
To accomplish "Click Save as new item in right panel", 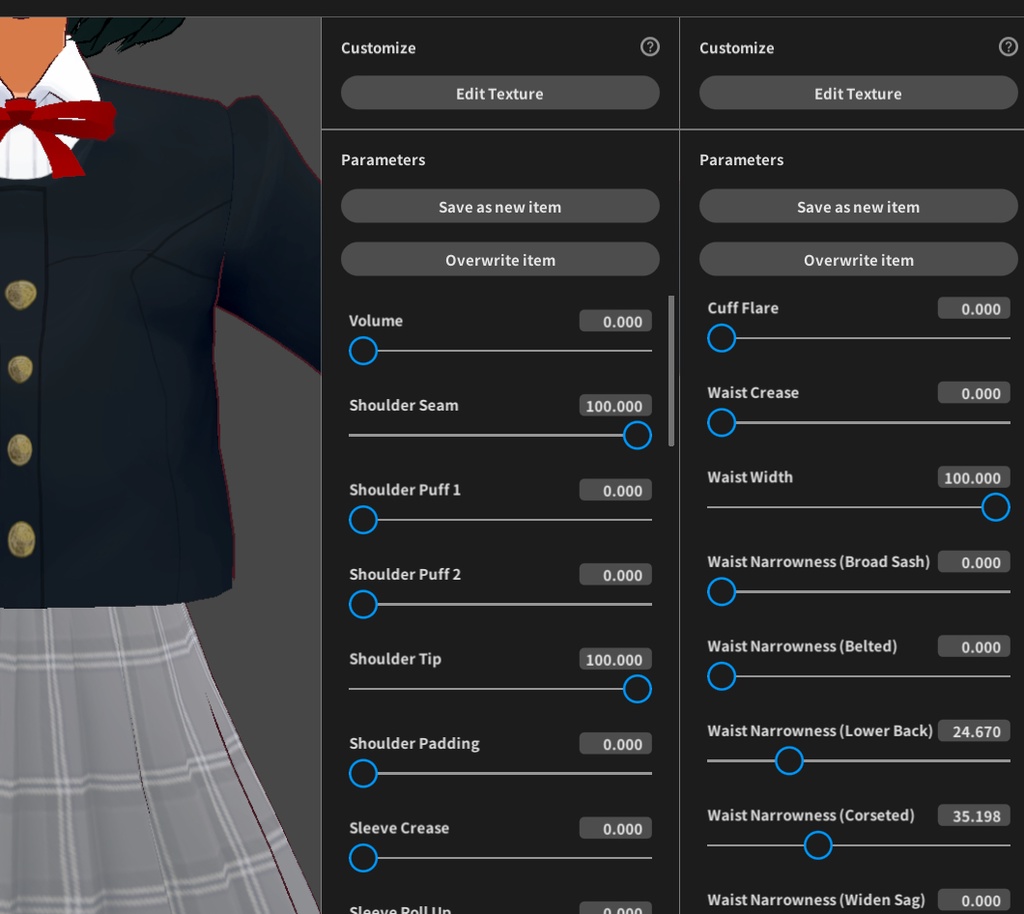I will click(x=858, y=206).
